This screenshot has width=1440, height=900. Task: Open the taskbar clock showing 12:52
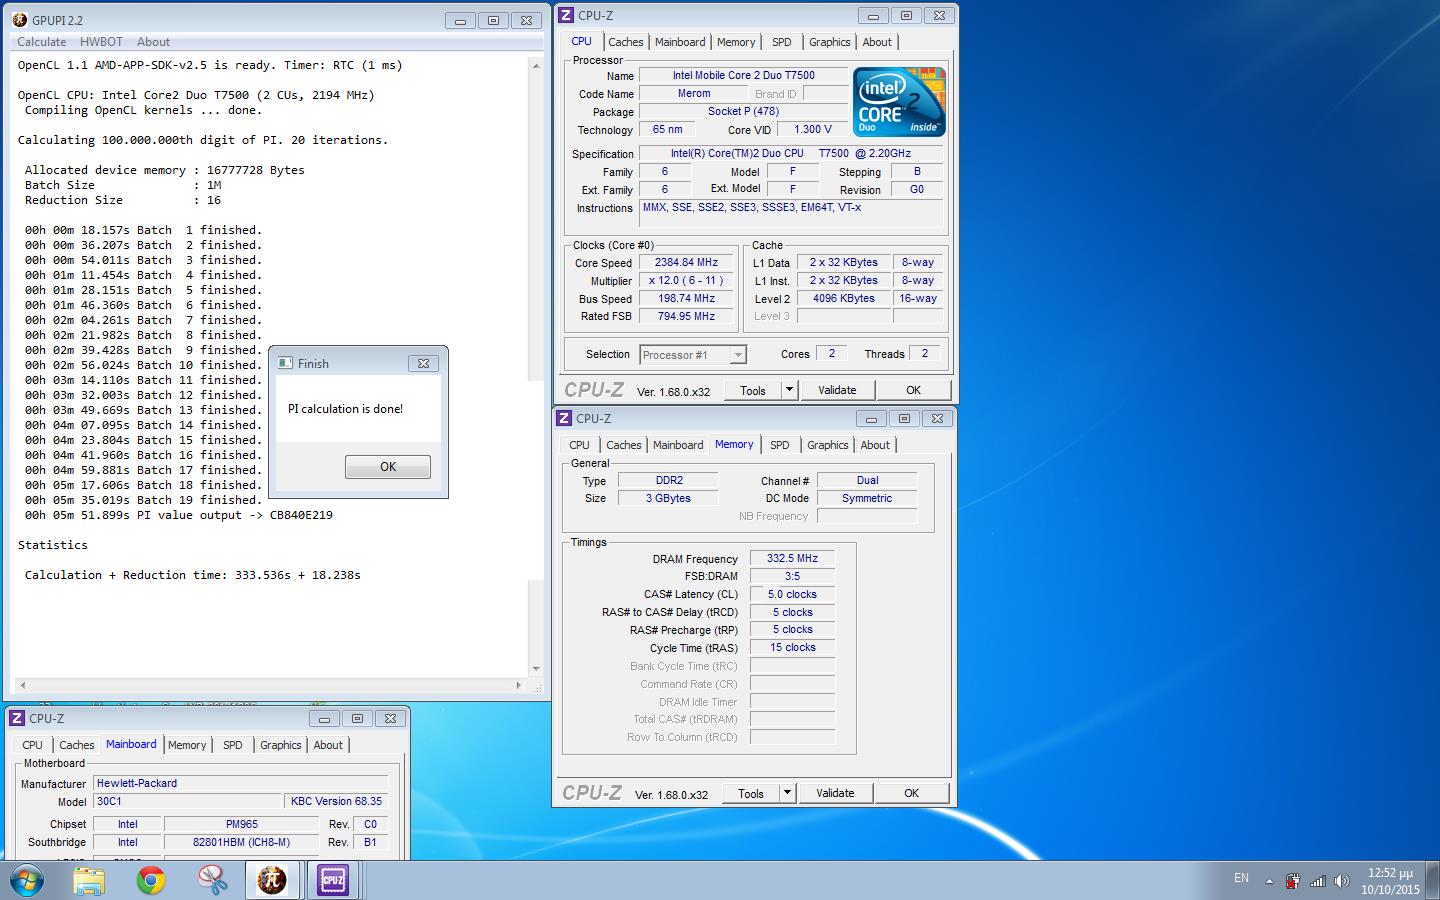point(1390,881)
